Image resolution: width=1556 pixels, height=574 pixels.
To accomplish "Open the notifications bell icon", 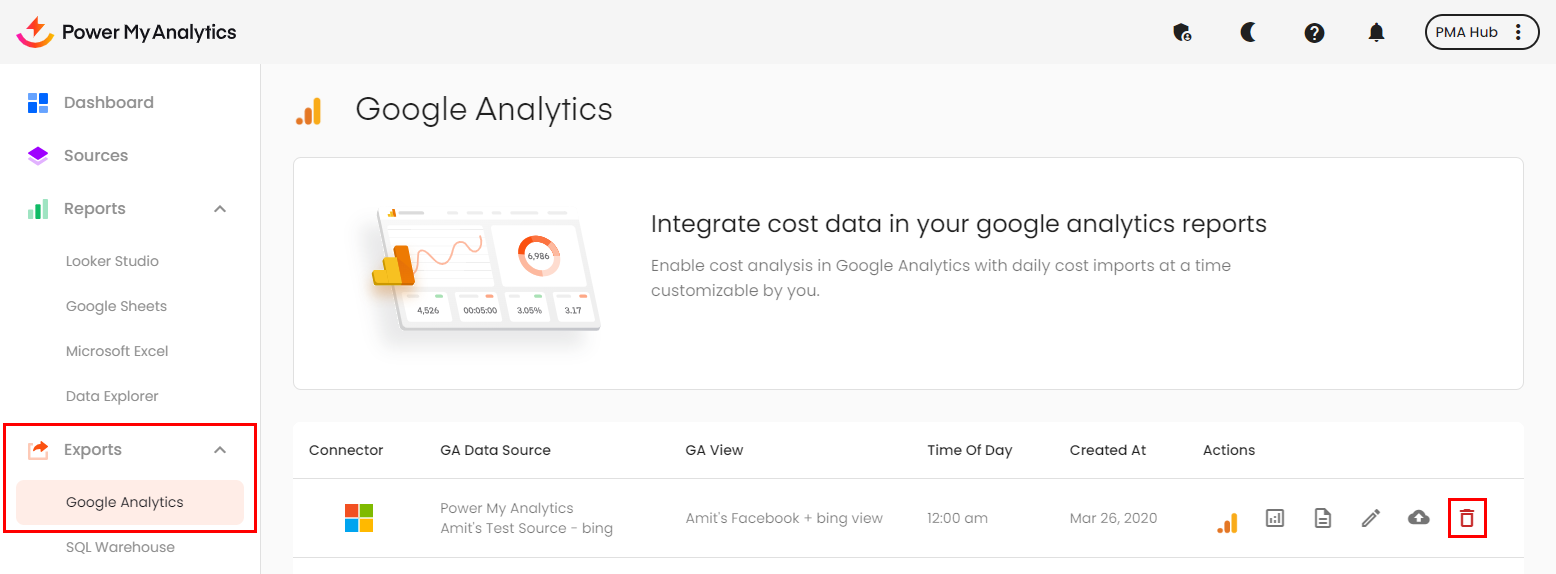I will coord(1376,33).
